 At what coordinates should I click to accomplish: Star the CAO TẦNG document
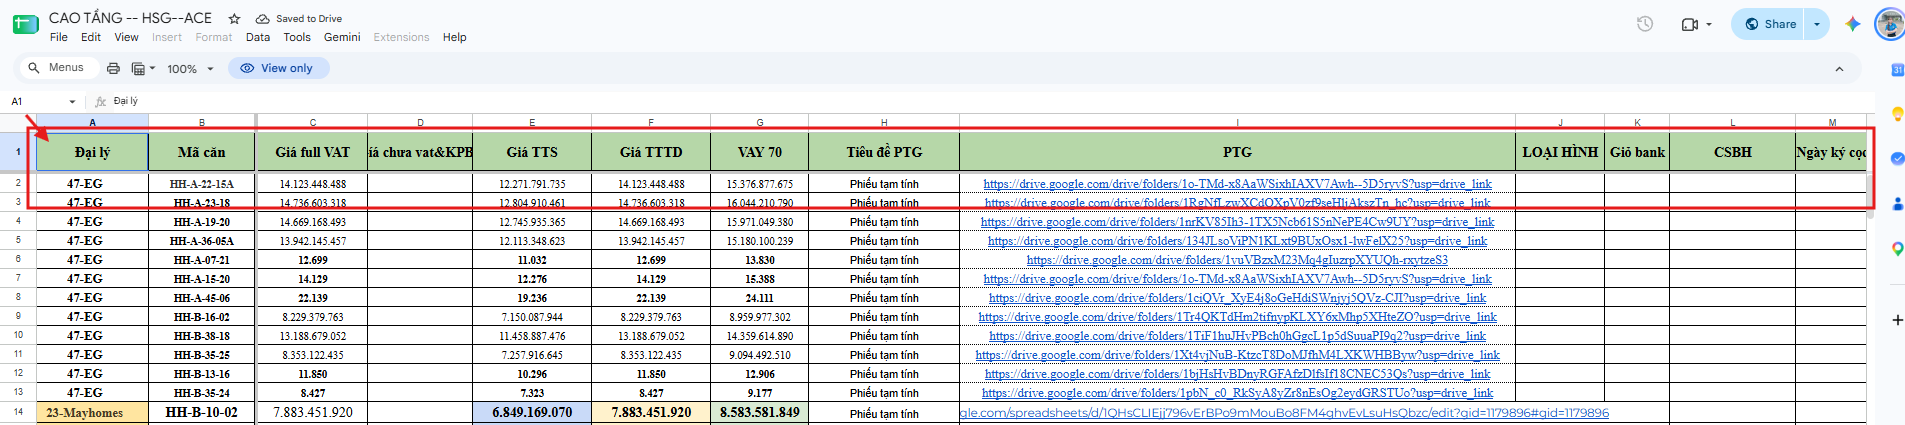(x=234, y=18)
